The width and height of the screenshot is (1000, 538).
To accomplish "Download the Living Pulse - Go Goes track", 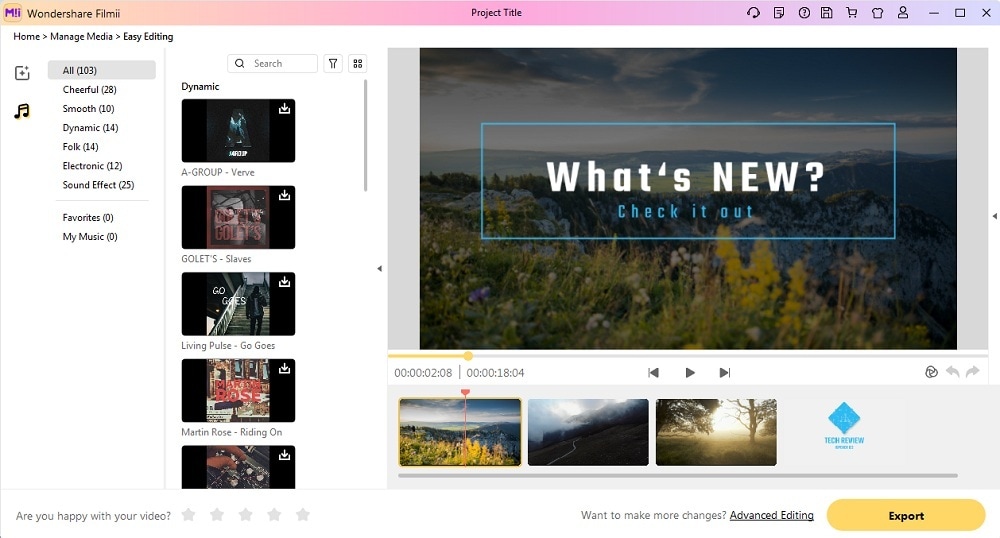I will pyautogui.click(x=284, y=282).
